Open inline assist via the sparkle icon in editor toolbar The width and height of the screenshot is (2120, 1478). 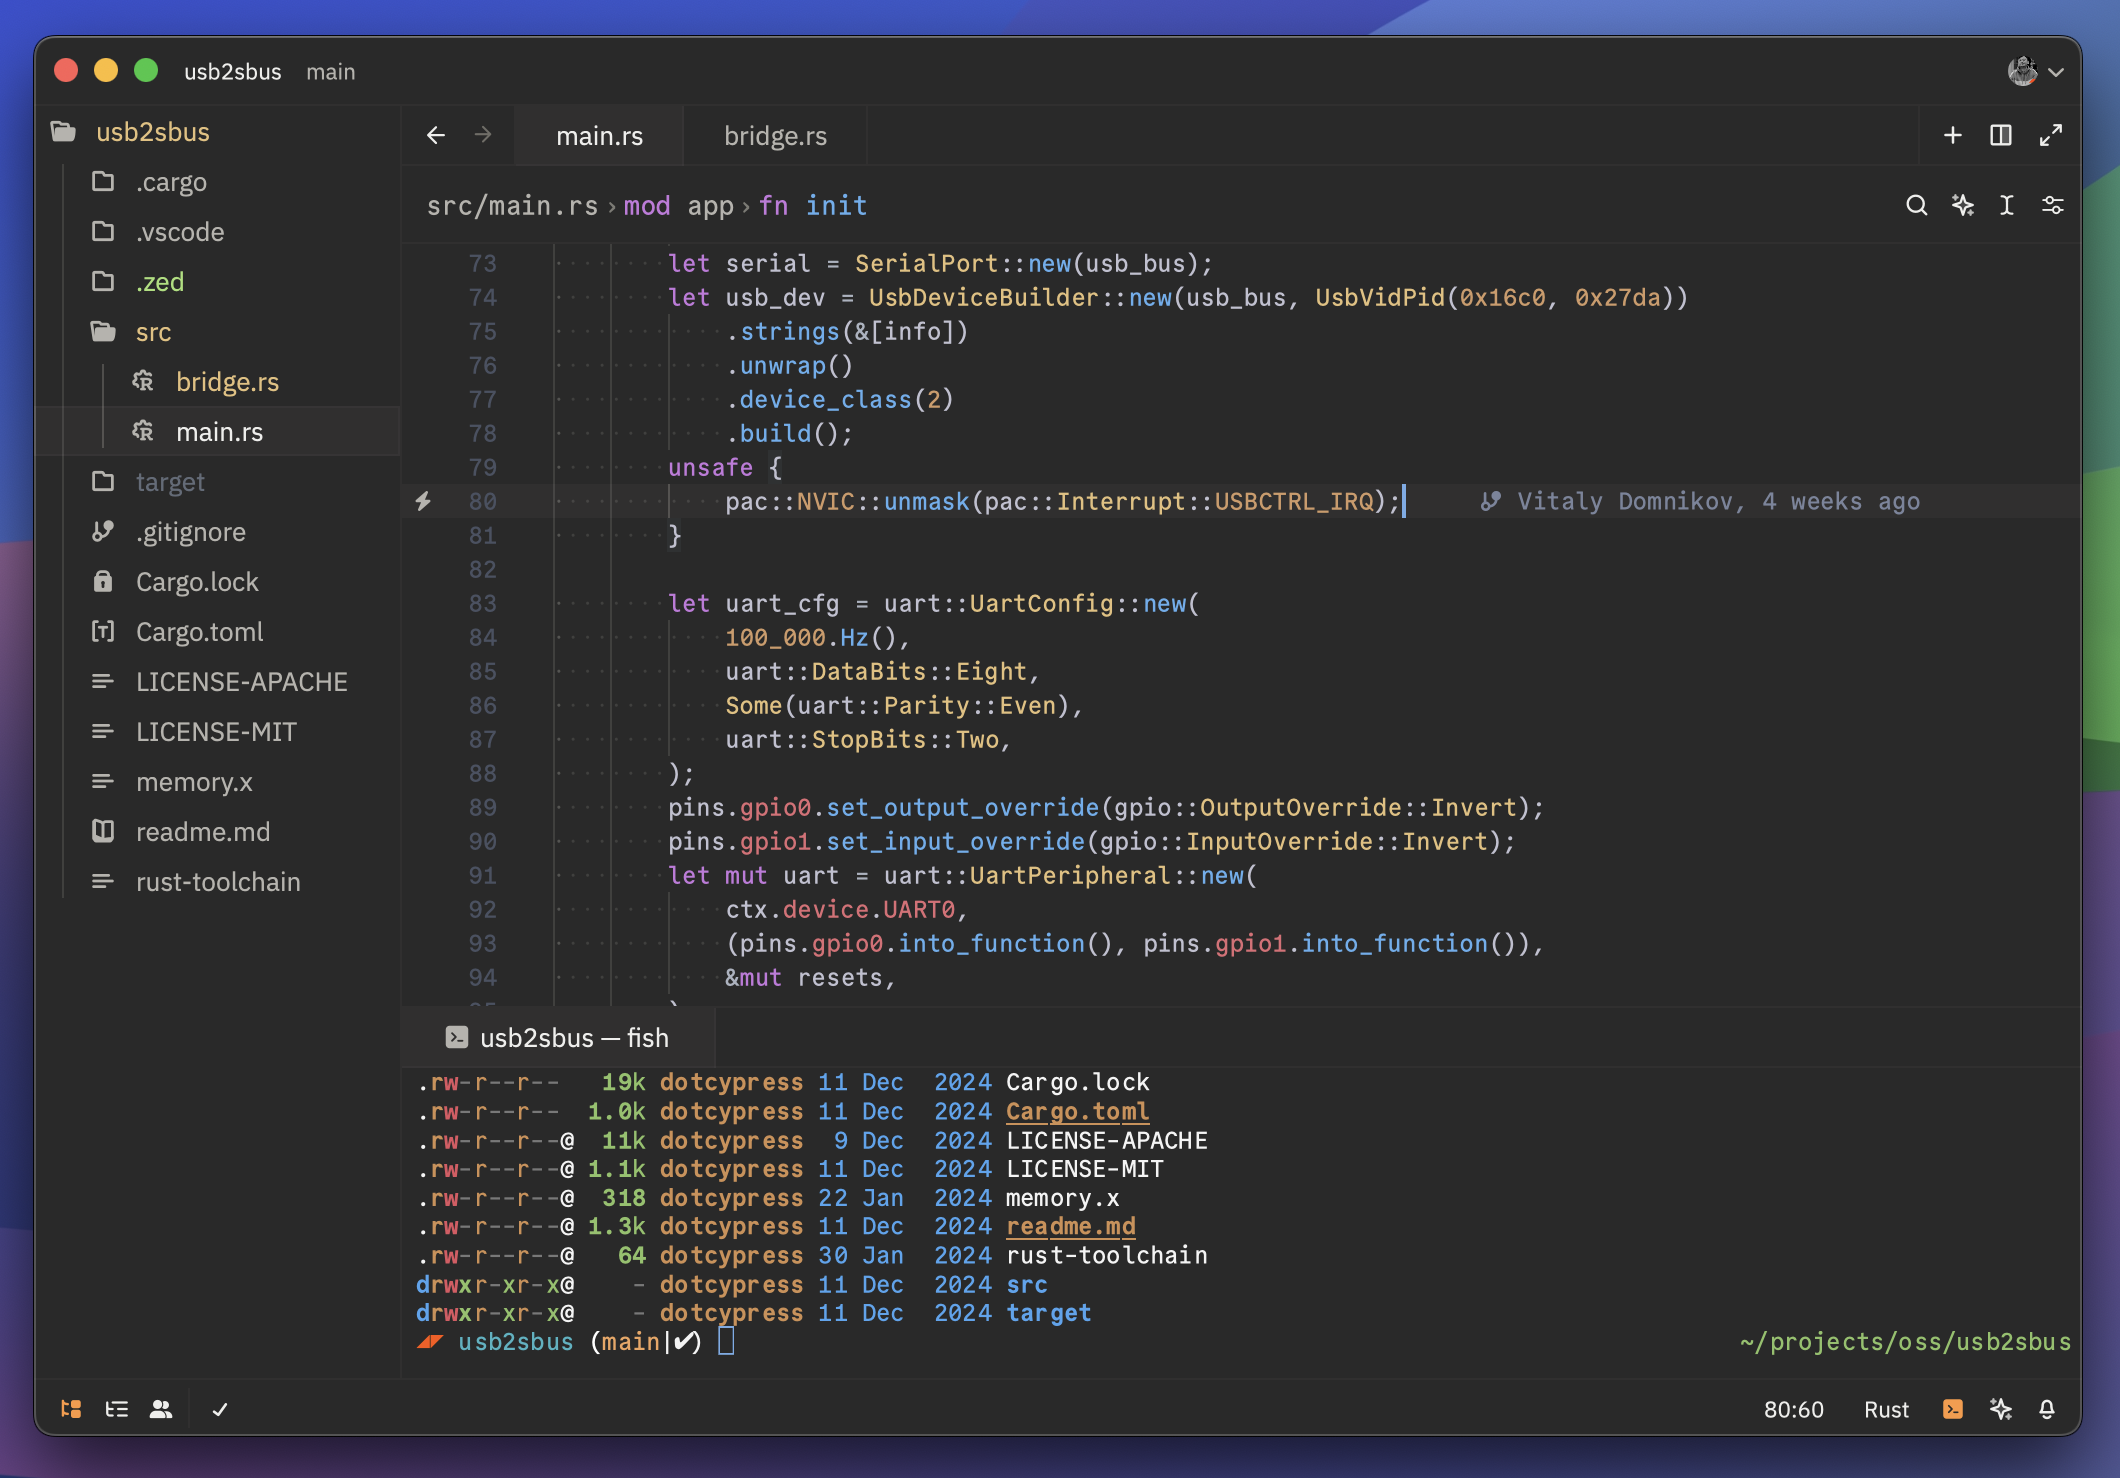coord(1962,205)
